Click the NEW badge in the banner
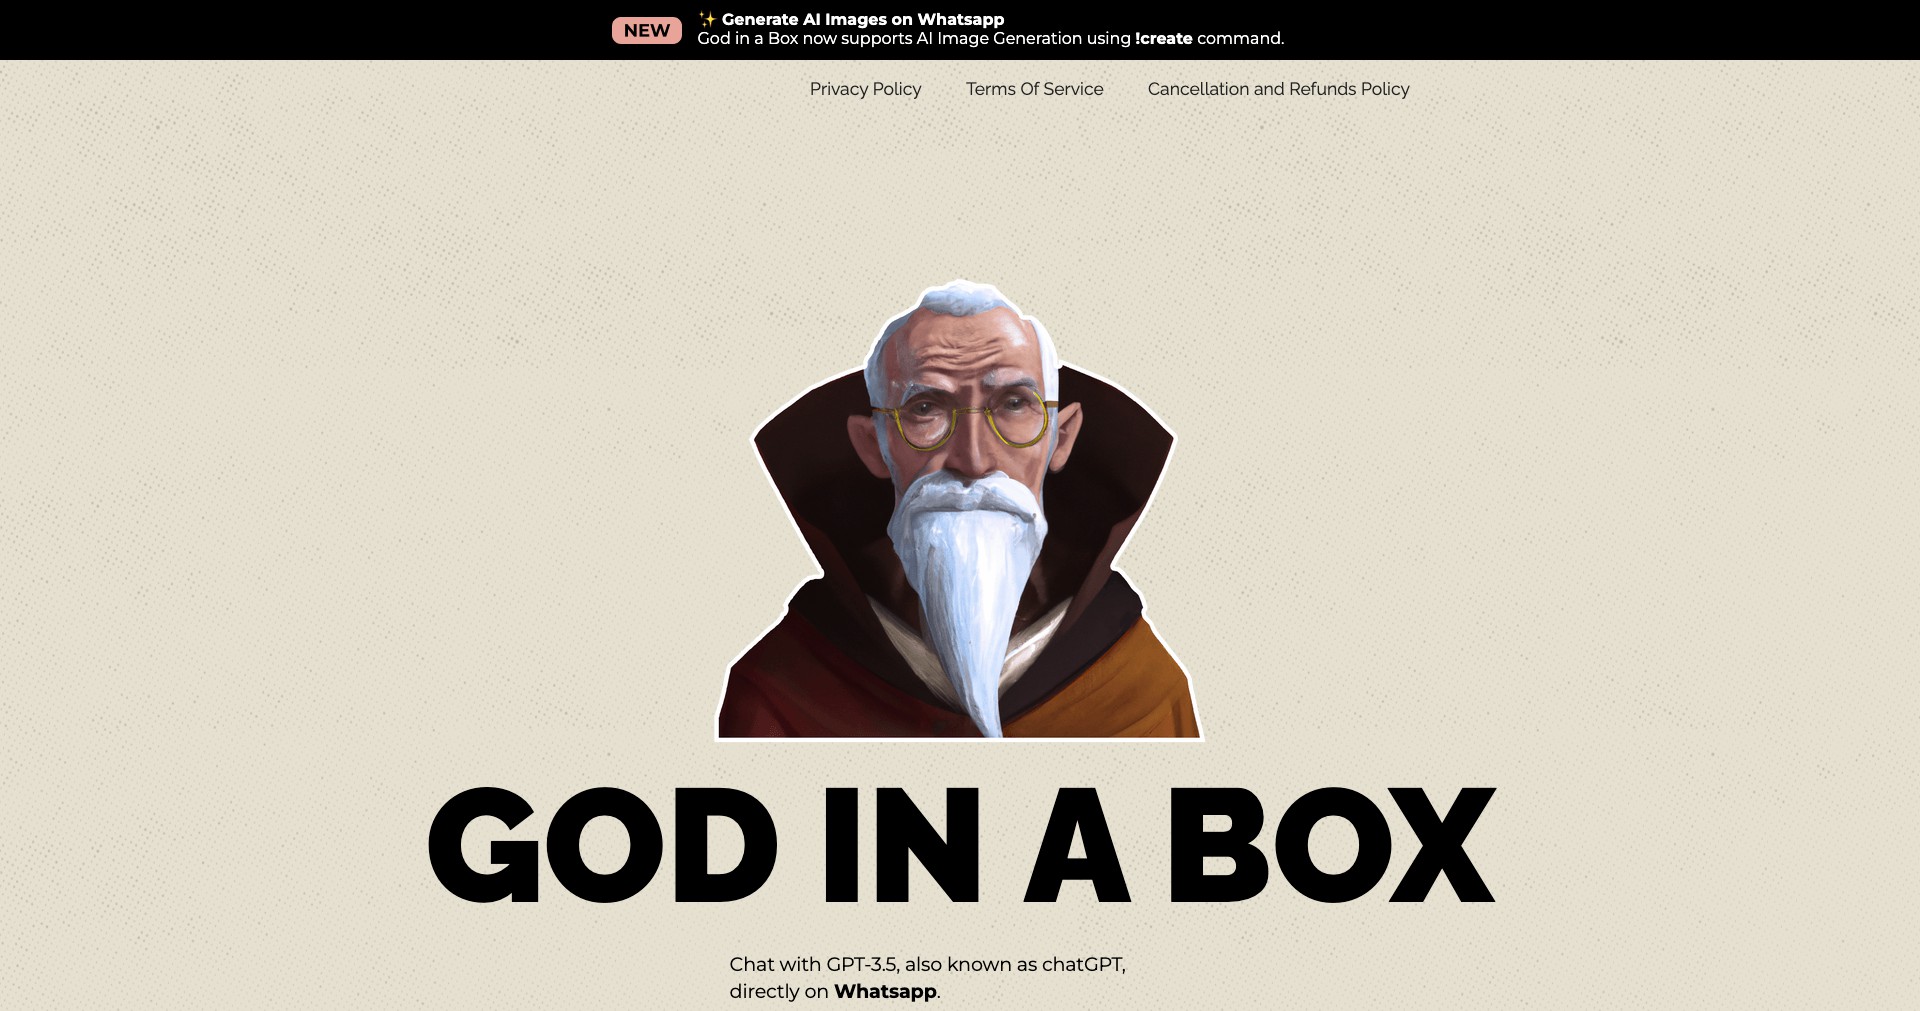1920x1011 pixels. [x=647, y=30]
